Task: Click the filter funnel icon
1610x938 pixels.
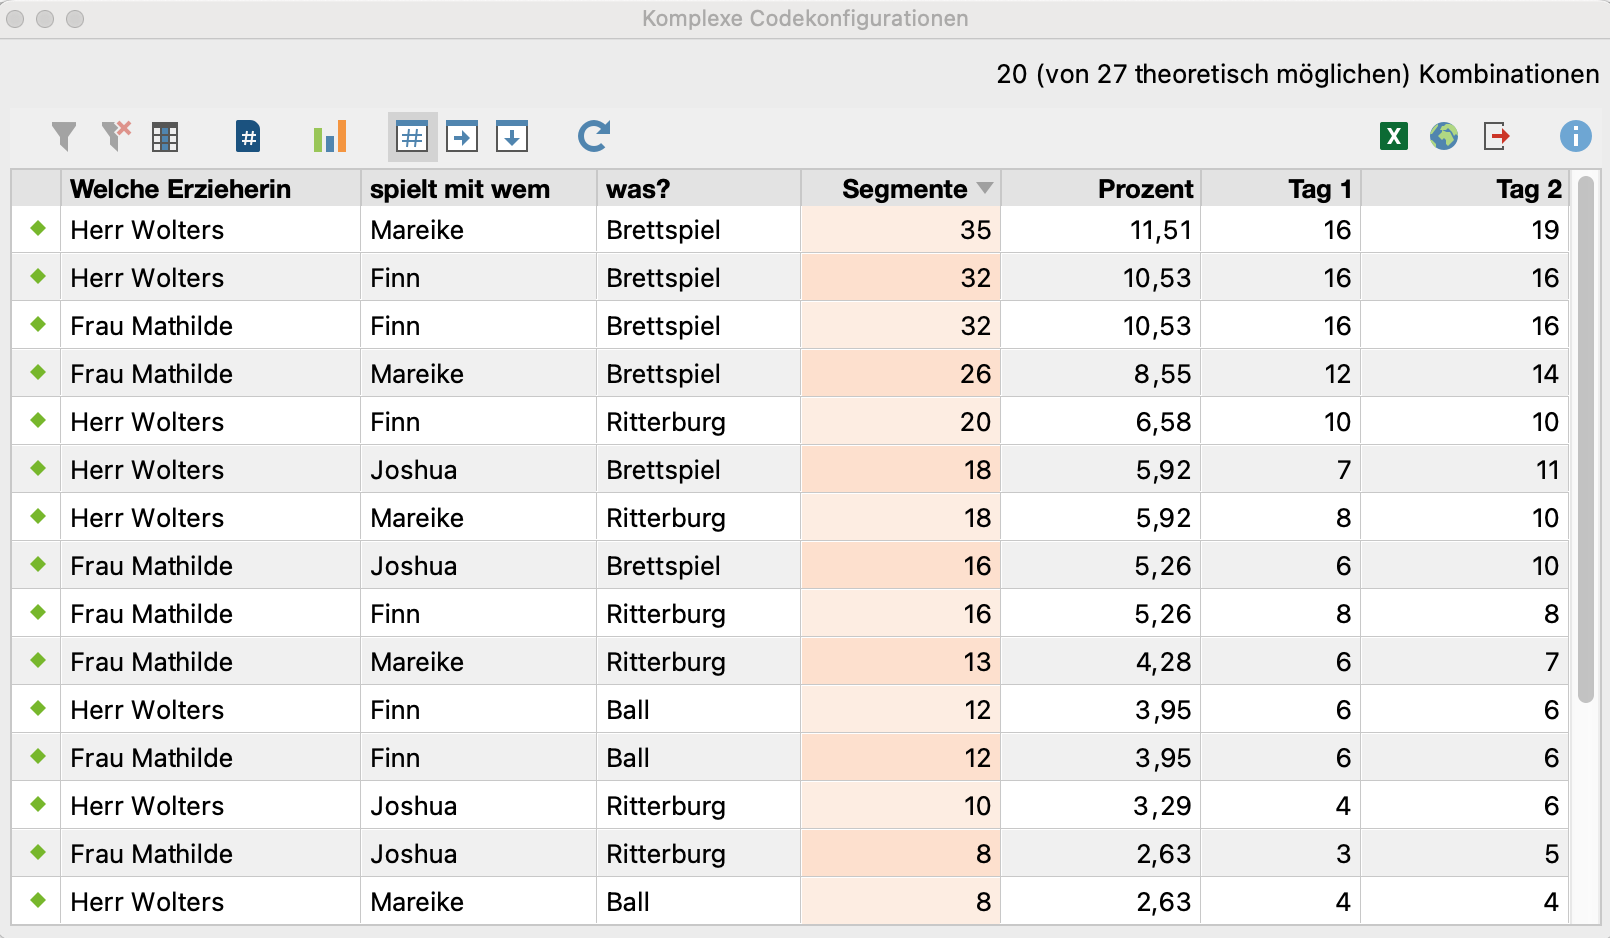Action: tap(64, 136)
